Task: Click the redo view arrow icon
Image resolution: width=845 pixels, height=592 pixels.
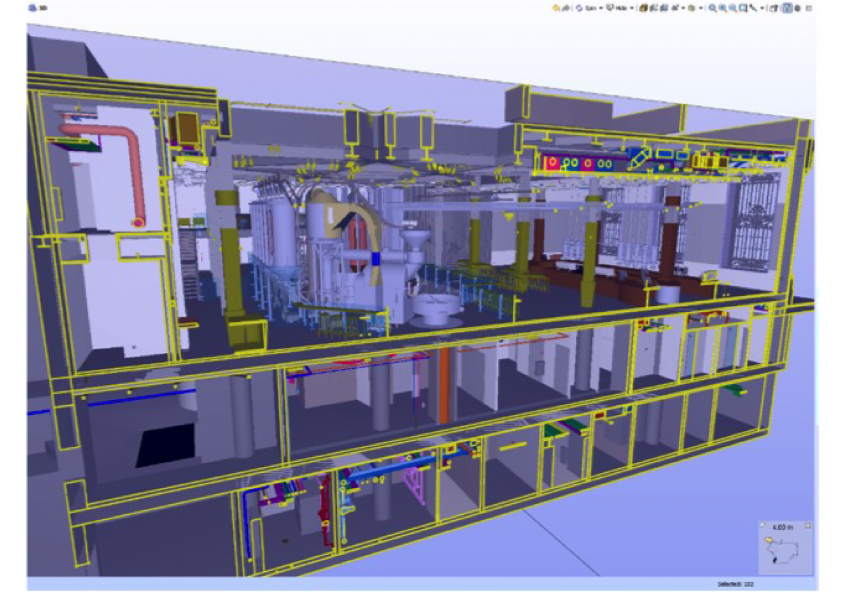Action: click(566, 8)
